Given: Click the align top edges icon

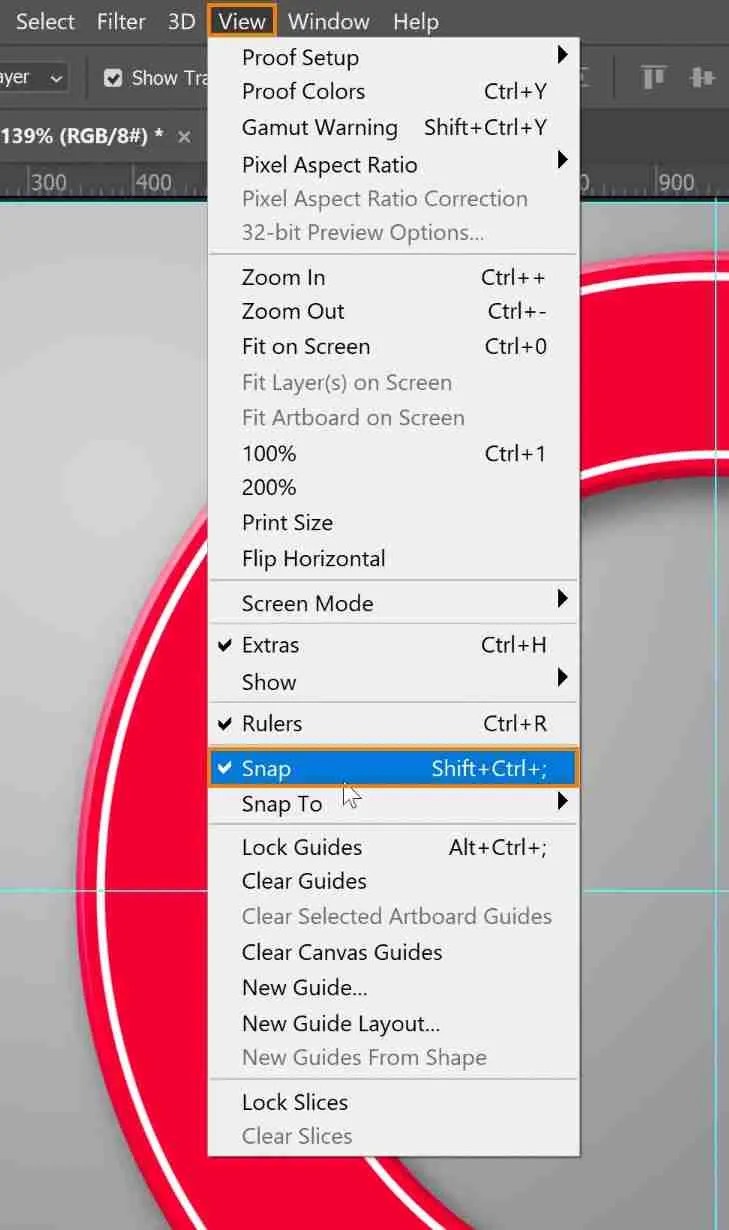Looking at the screenshot, I should point(653,76).
